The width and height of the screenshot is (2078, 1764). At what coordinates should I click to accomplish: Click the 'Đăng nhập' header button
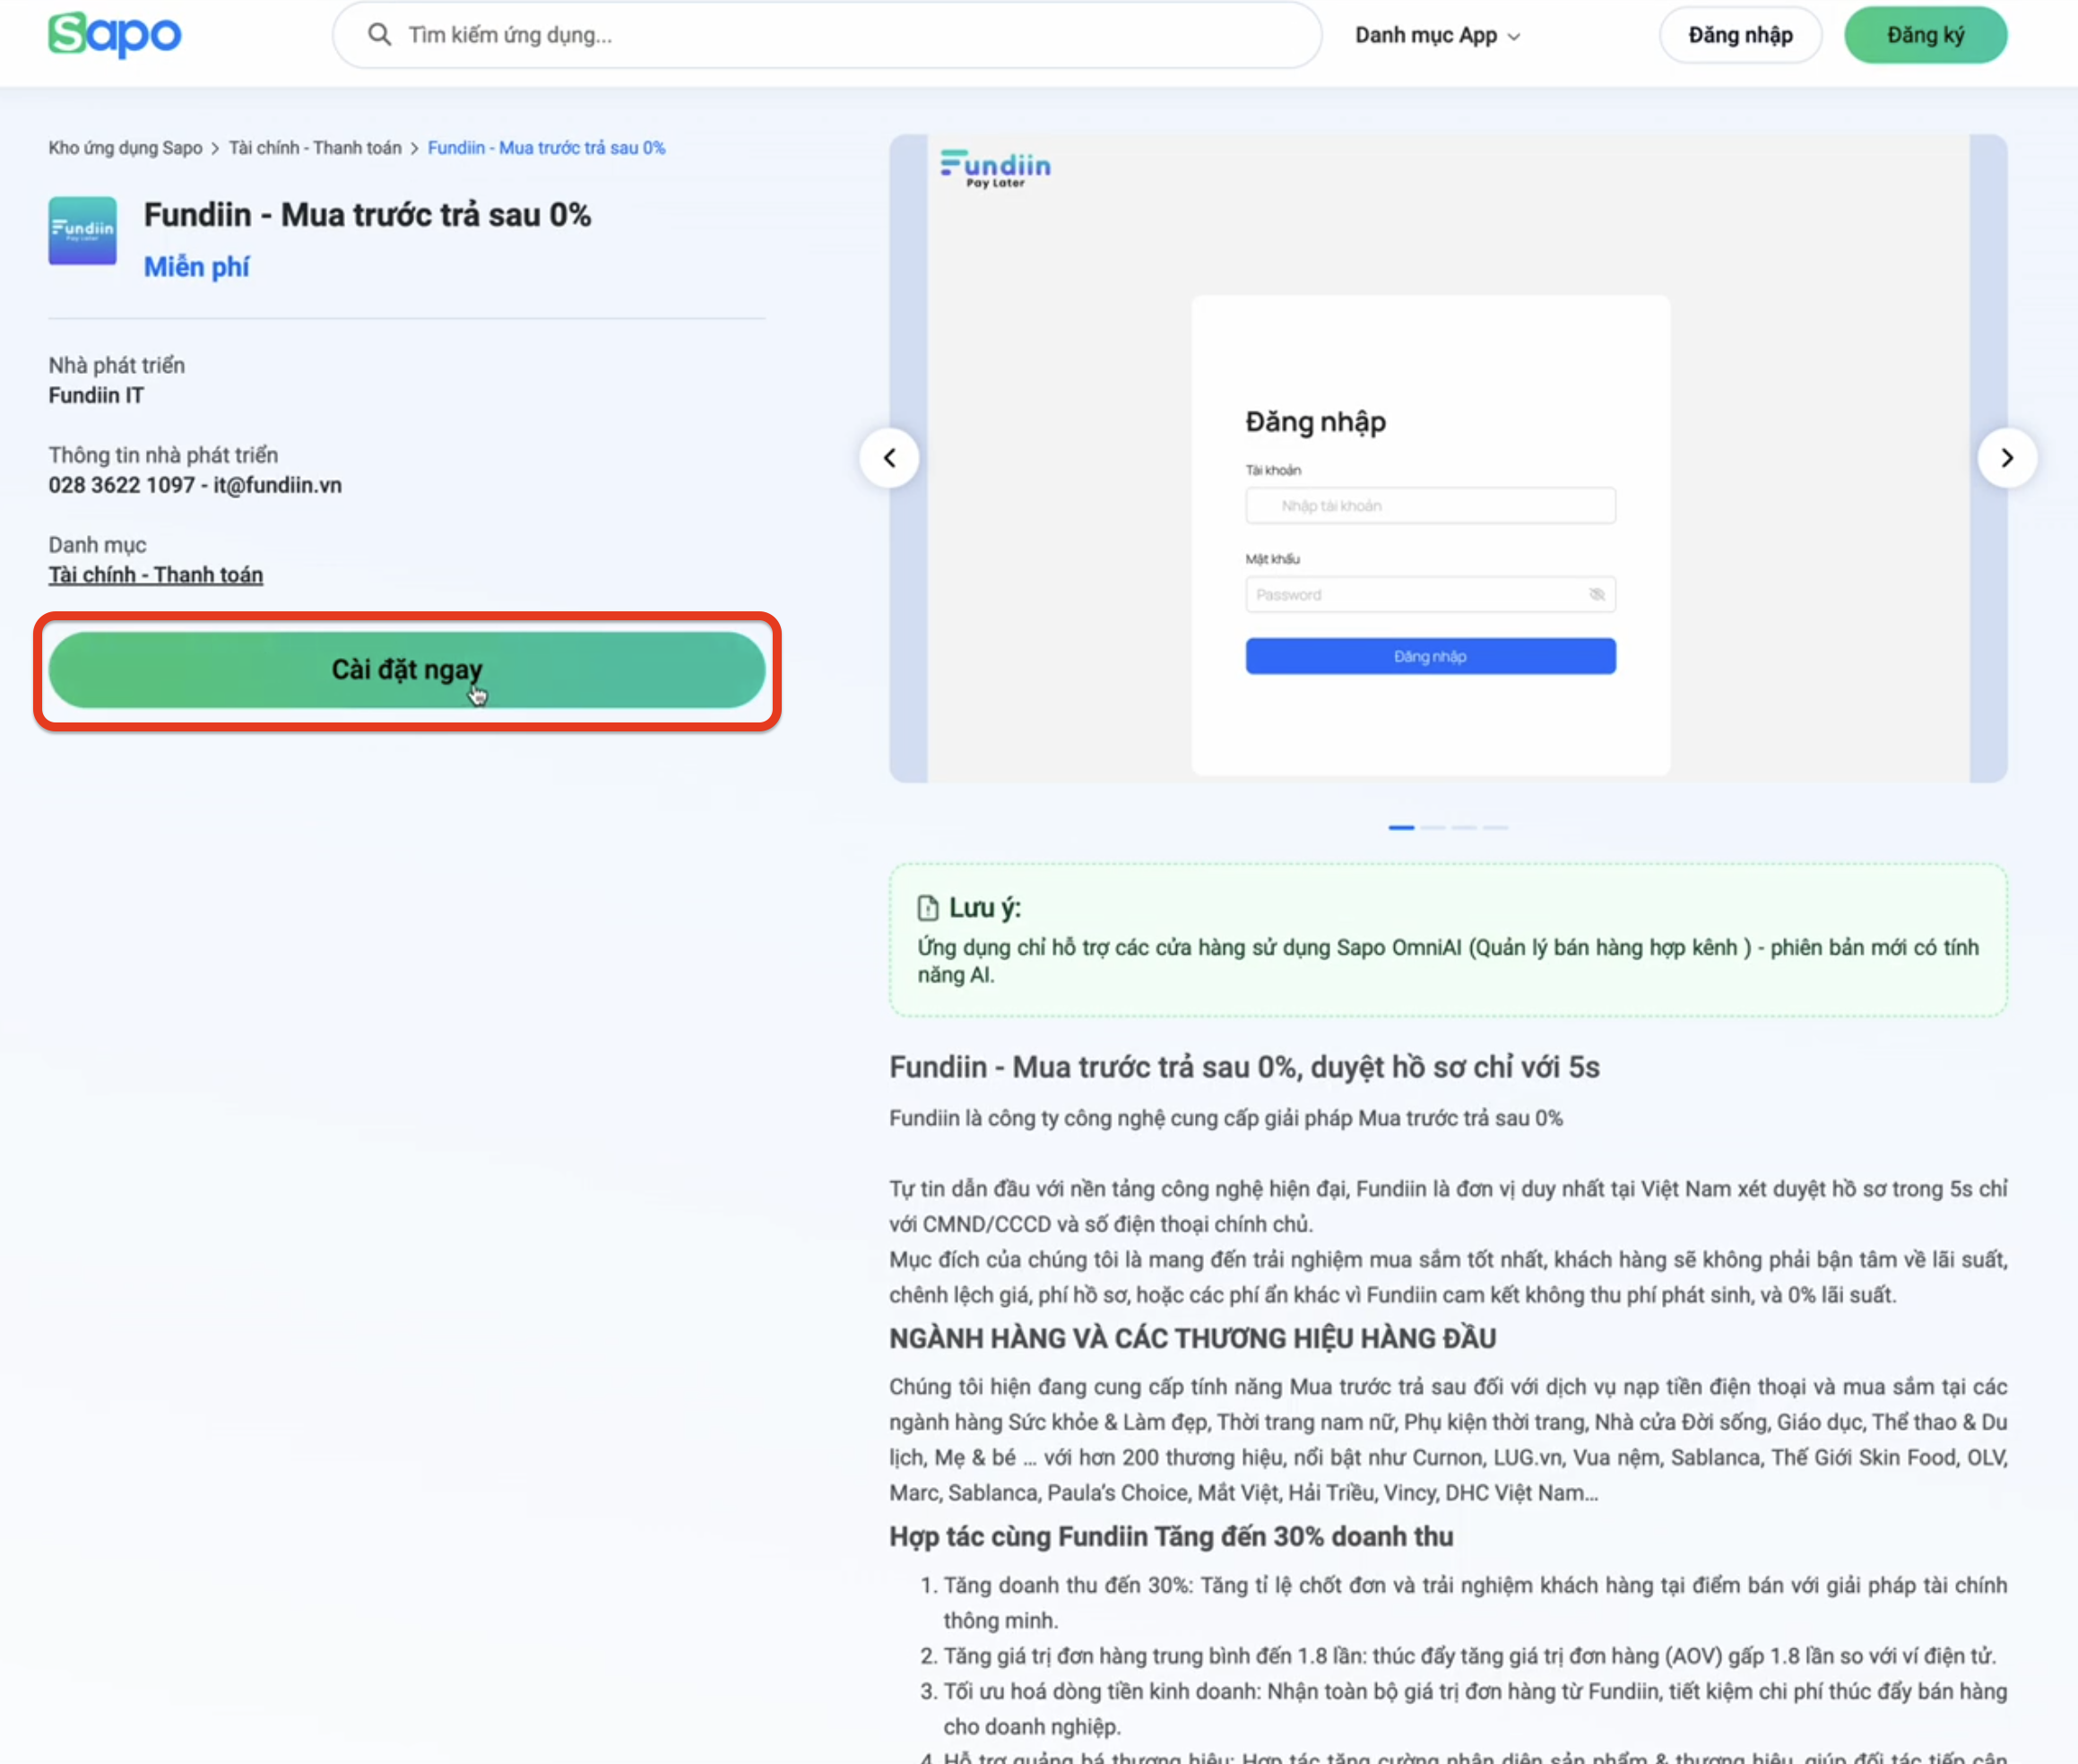pyautogui.click(x=1740, y=35)
